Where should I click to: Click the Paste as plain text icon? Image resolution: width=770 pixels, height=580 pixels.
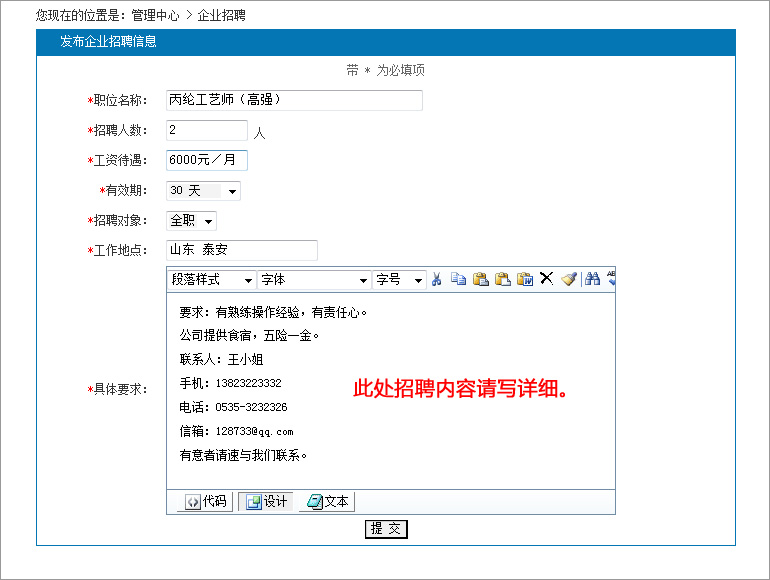(x=502, y=279)
